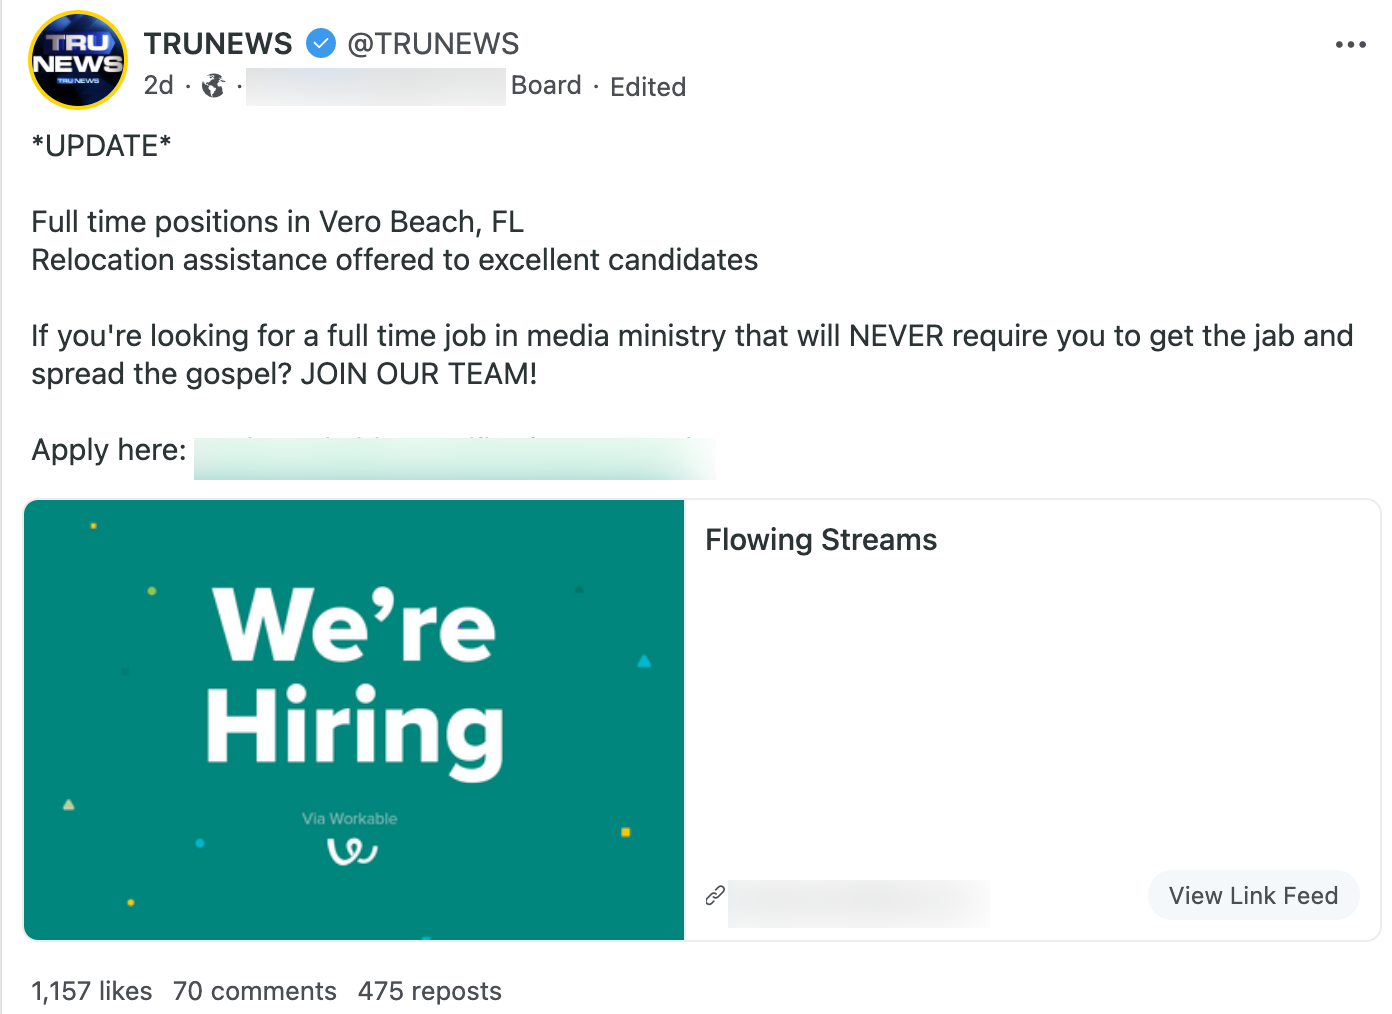1392x1014 pixels.
Task: Click the blue verified badge
Action: (x=320, y=44)
